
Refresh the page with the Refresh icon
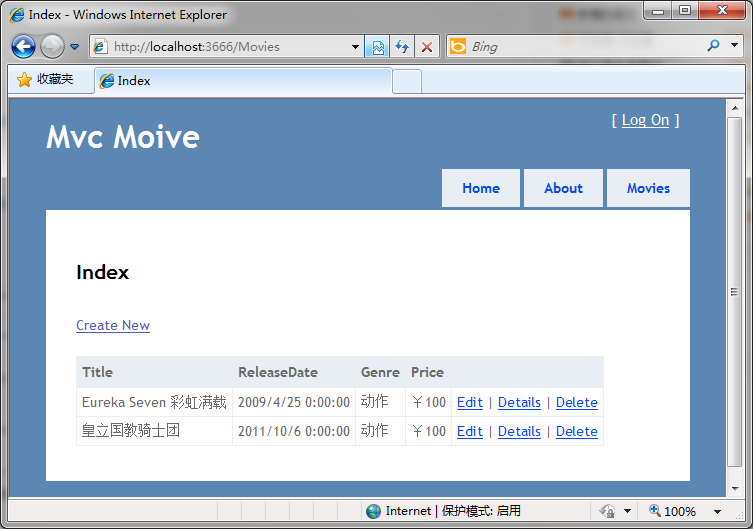click(402, 47)
